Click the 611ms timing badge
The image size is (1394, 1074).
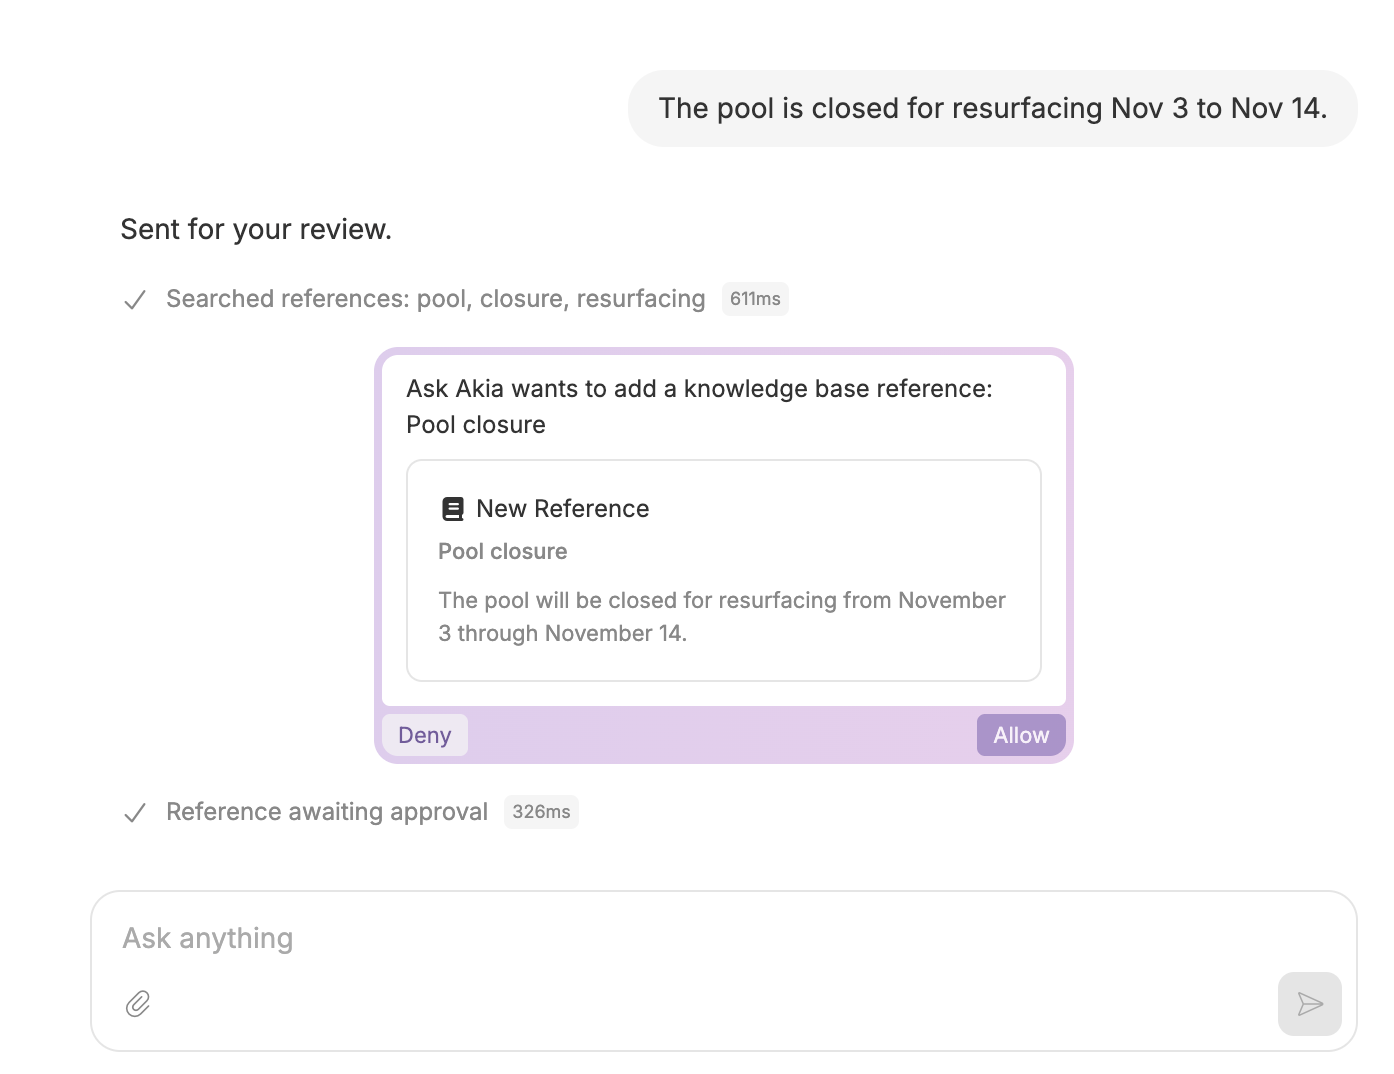755,299
